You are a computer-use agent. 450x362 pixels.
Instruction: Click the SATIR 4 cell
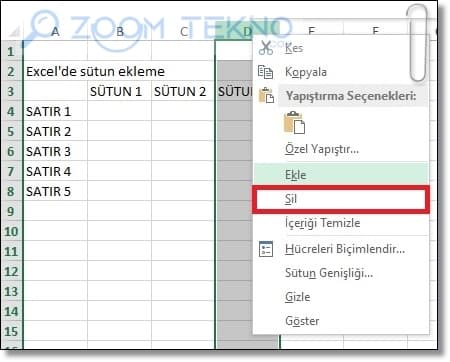(x=55, y=171)
